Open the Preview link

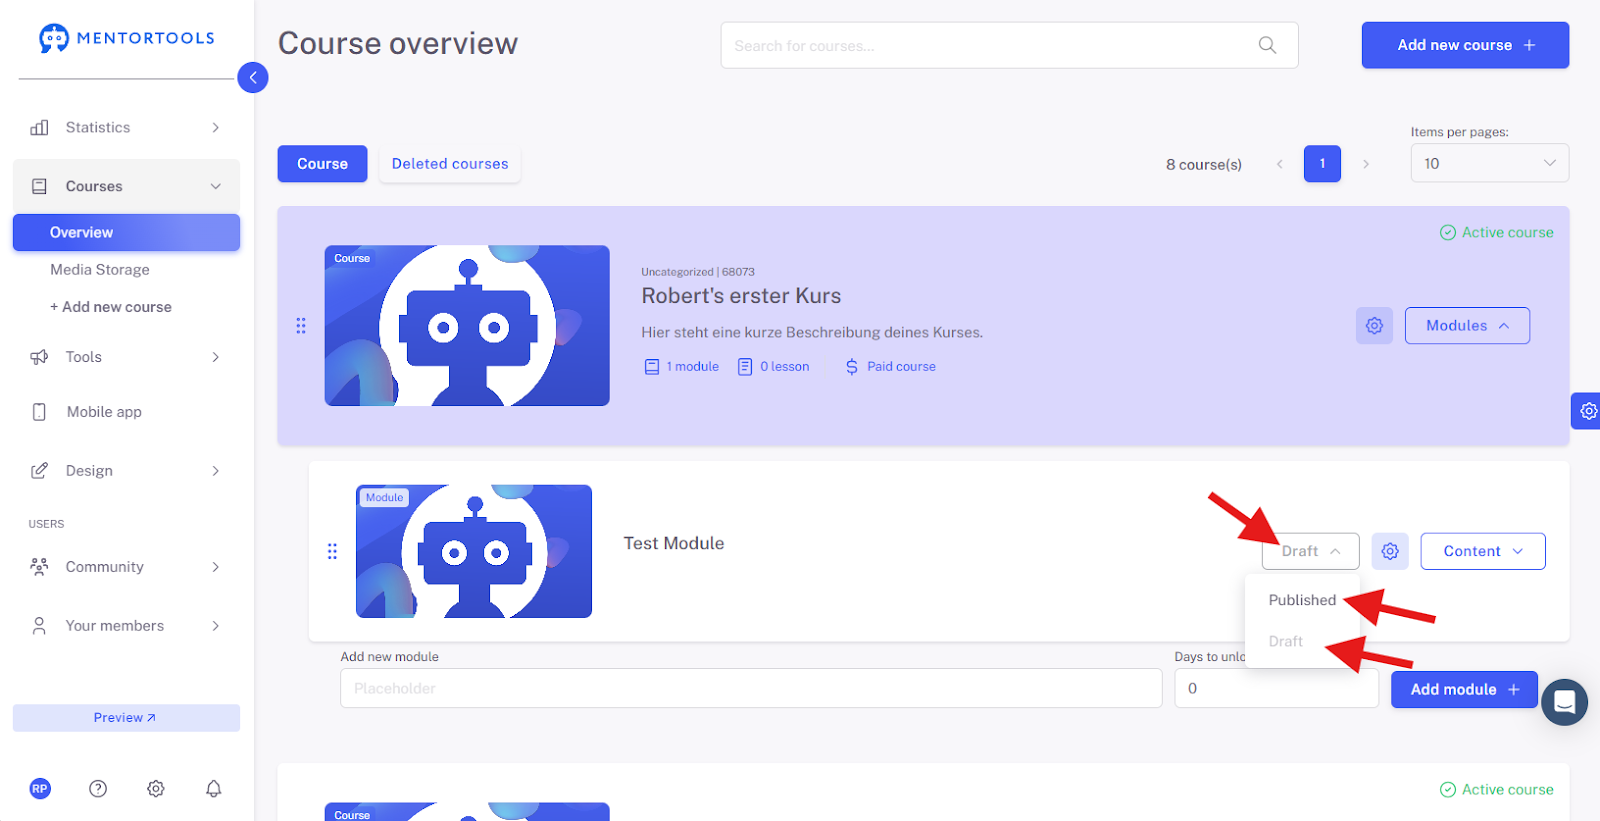(x=126, y=718)
